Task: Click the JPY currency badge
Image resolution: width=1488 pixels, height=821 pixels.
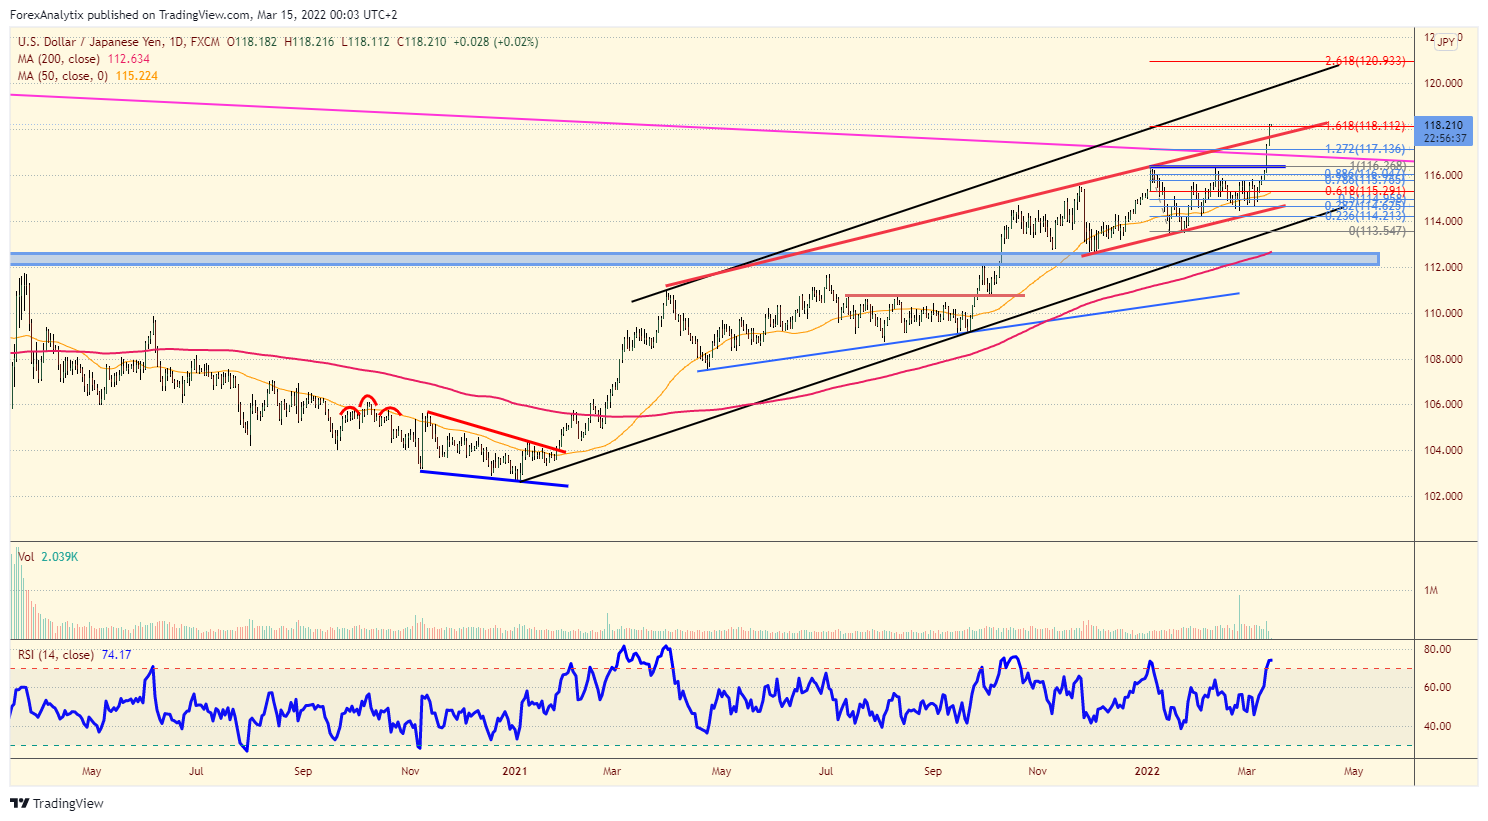Action: coord(1446,42)
